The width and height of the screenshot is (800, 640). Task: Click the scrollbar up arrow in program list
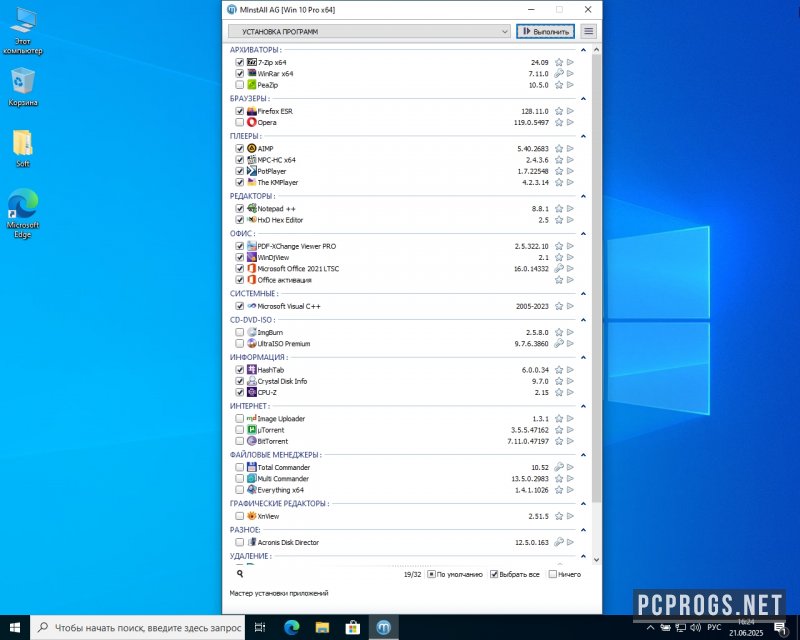pos(596,50)
